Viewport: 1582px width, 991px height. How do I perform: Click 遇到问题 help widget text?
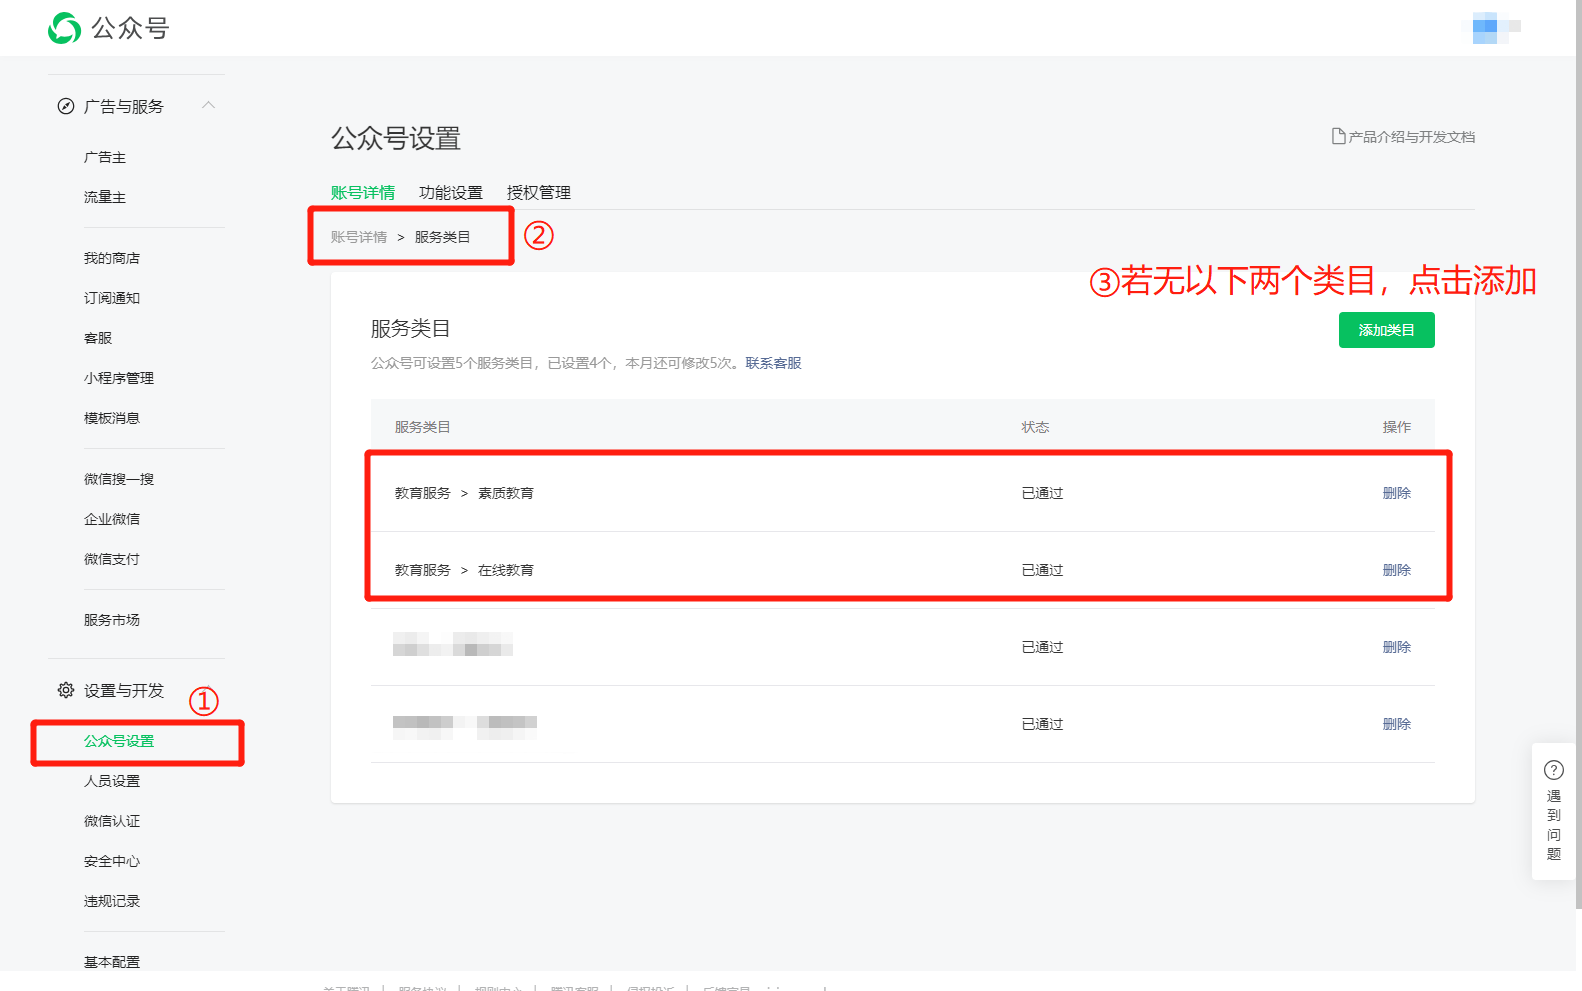[1553, 825]
